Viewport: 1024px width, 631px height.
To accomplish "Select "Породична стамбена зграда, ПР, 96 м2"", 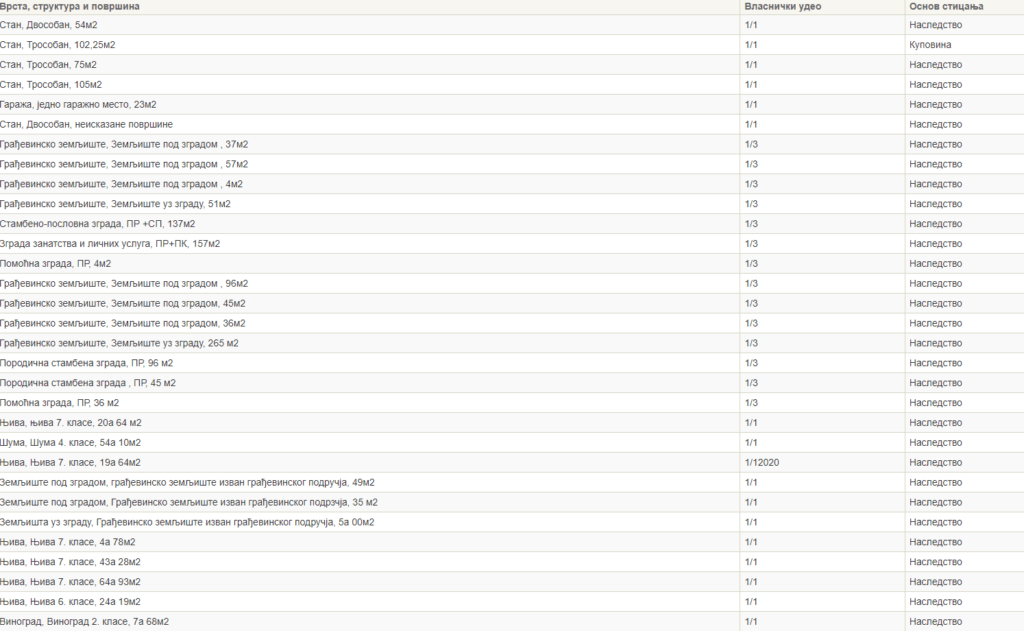I will click(x=86, y=363).
